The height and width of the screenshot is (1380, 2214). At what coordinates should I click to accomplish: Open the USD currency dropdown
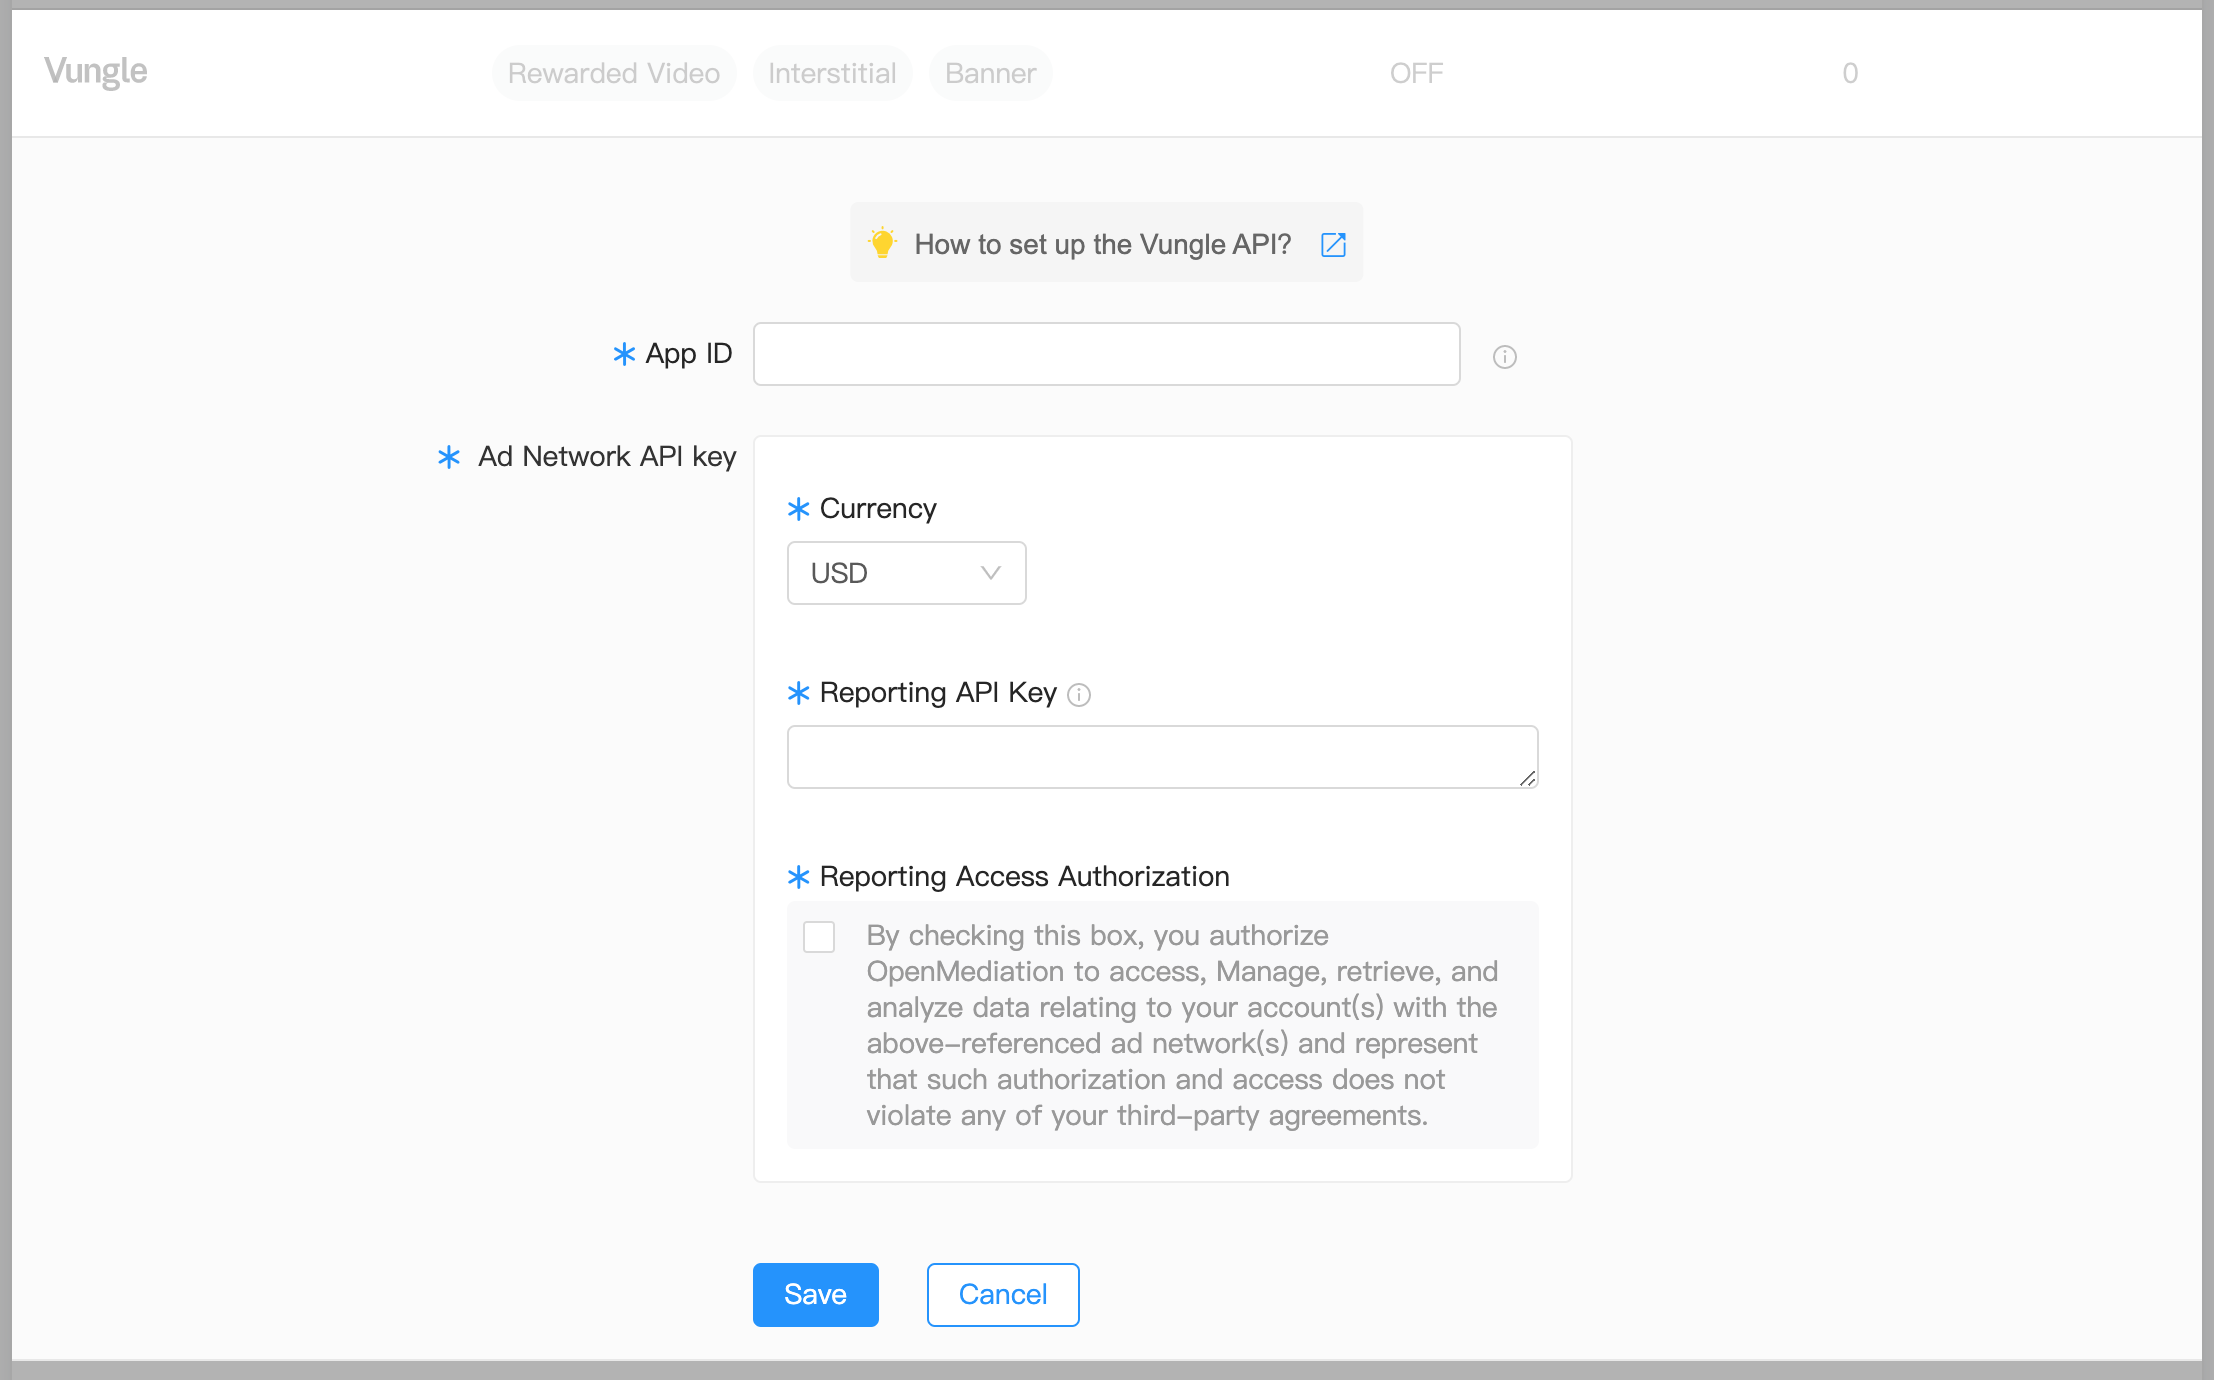click(x=906, y=573)
